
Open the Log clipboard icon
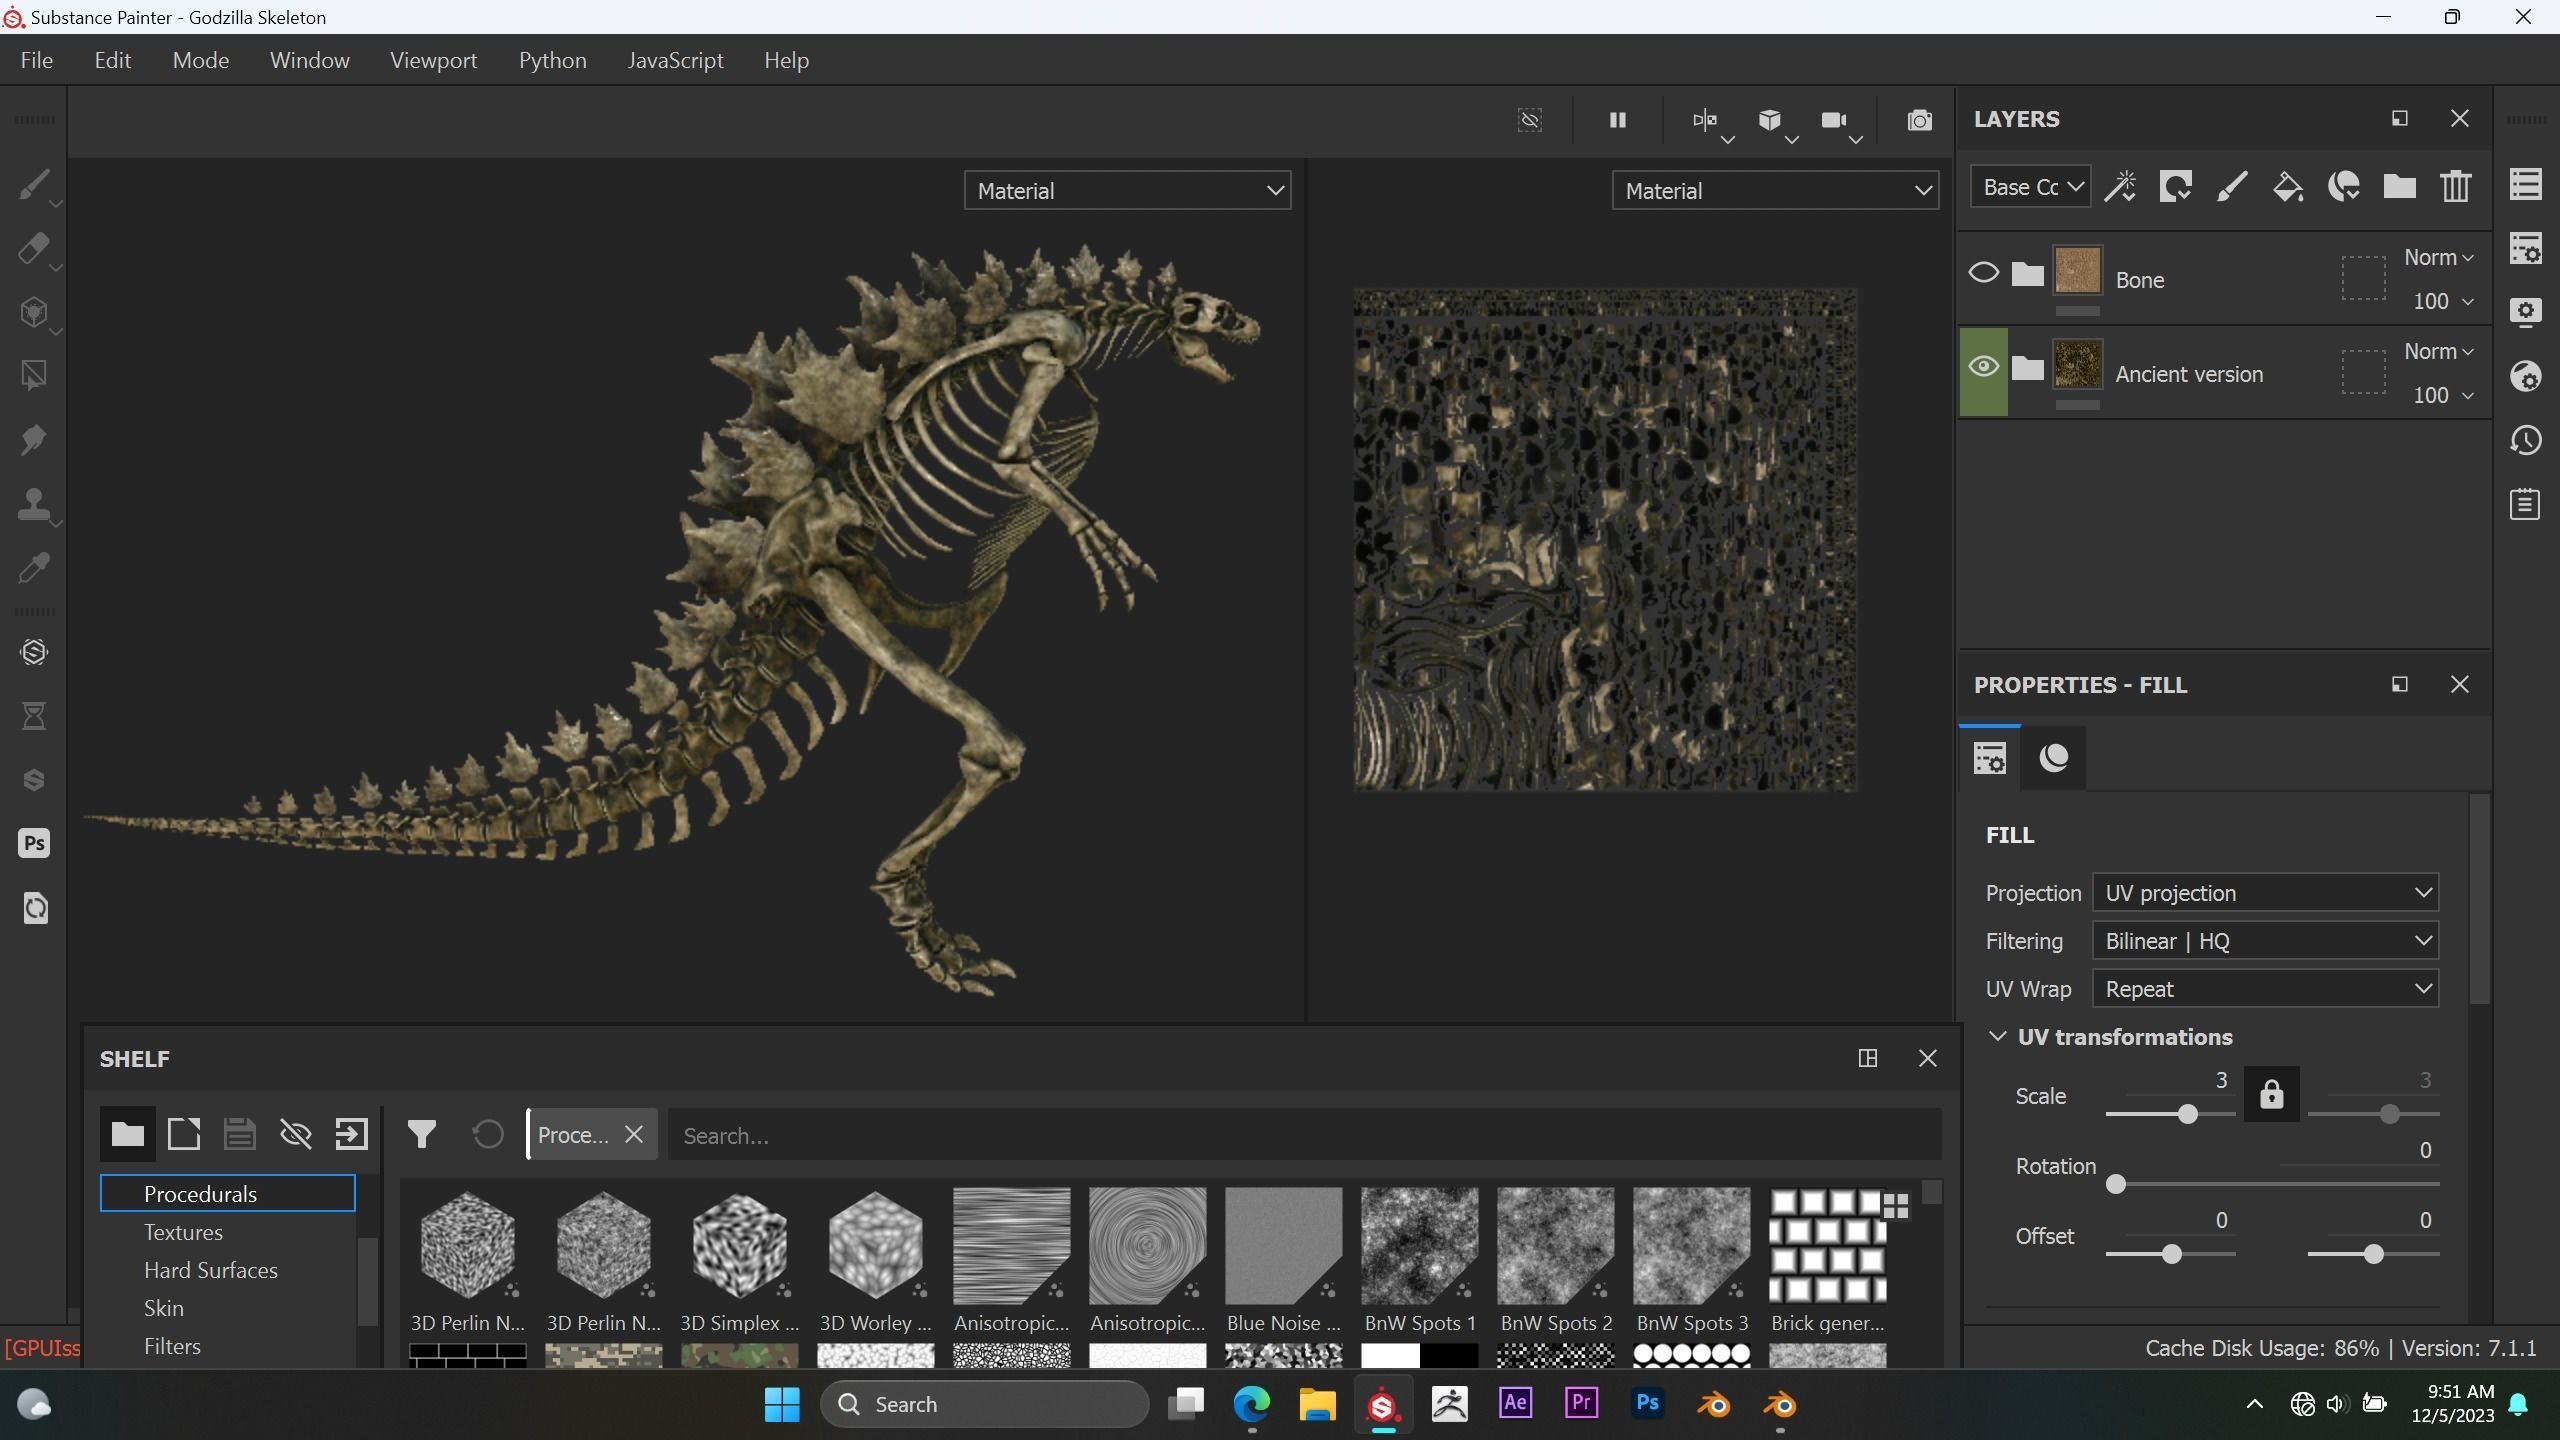[x=2526, y=504]
